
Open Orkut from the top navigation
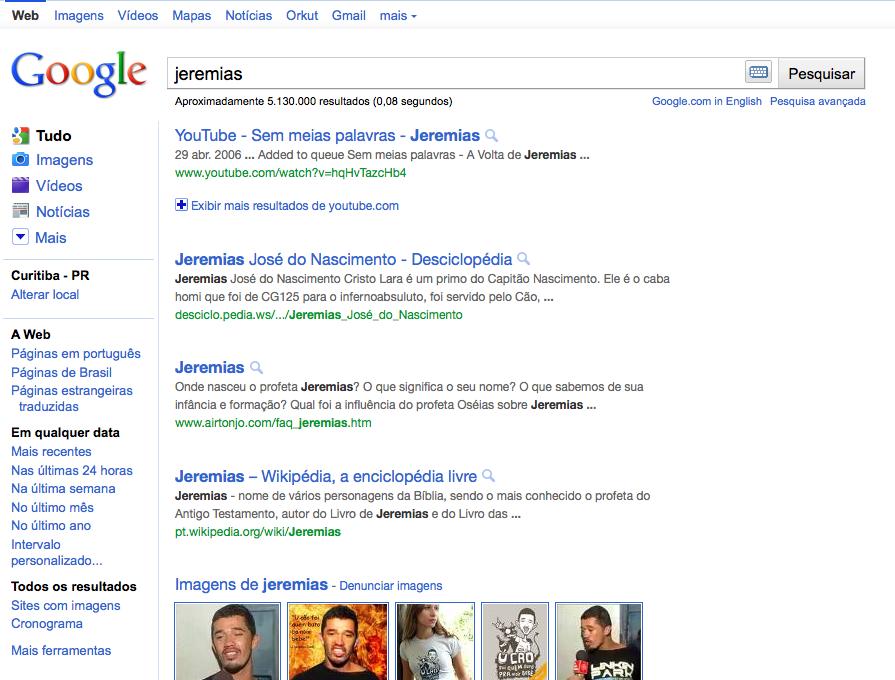pyautogui.click(x=302, y=15)
